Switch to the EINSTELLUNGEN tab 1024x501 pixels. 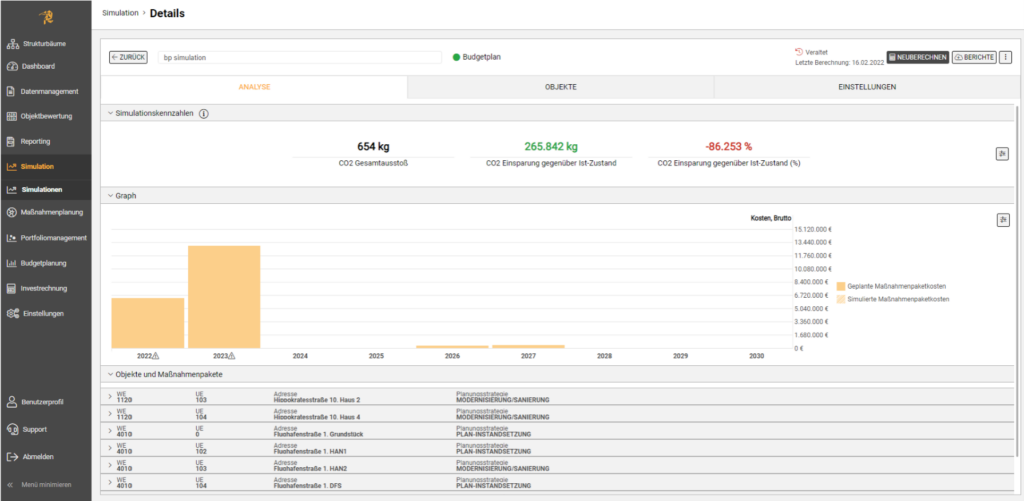pos(866,87)
